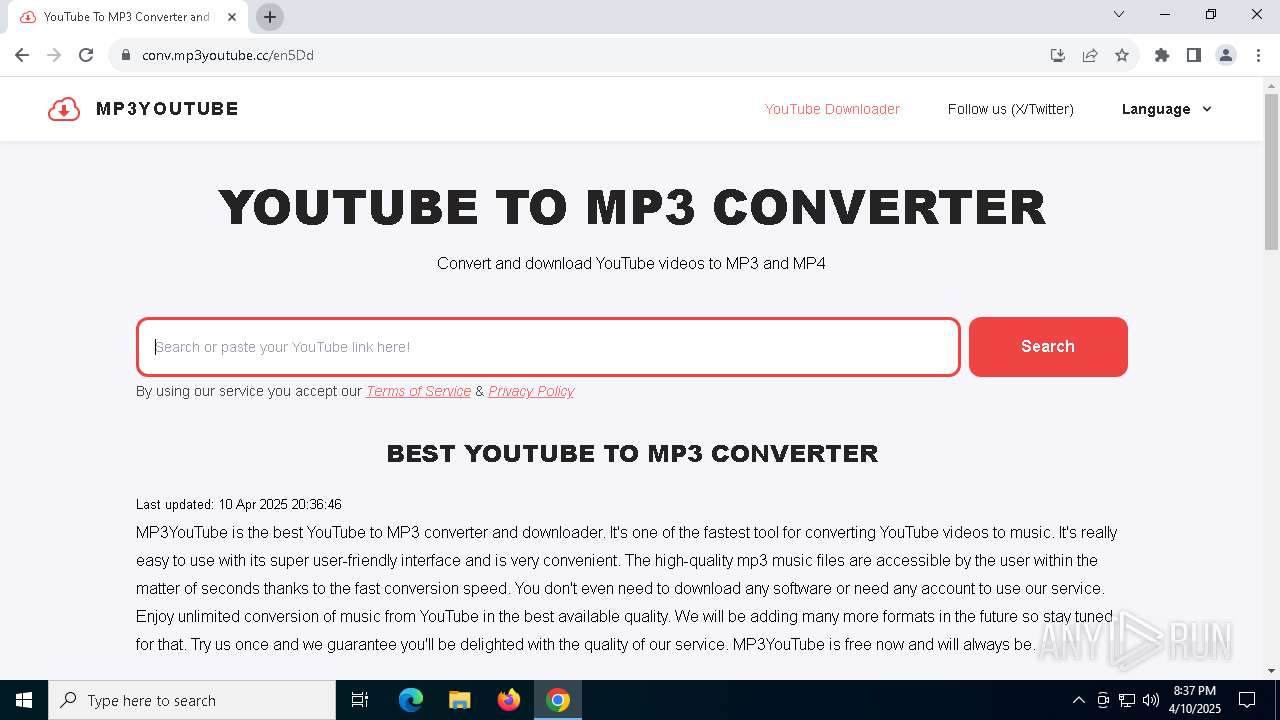1280x720 pixels.
Task: Open the Terms of Service link
Action: (418, 391)
